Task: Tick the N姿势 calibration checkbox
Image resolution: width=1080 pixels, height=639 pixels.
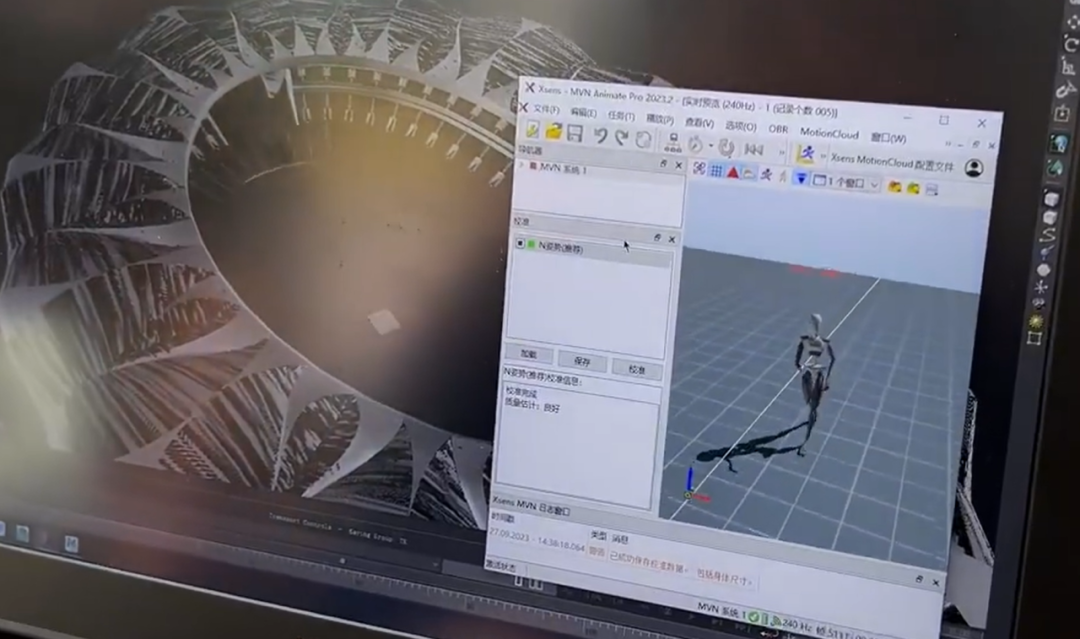Action: [x=520, y=244]
